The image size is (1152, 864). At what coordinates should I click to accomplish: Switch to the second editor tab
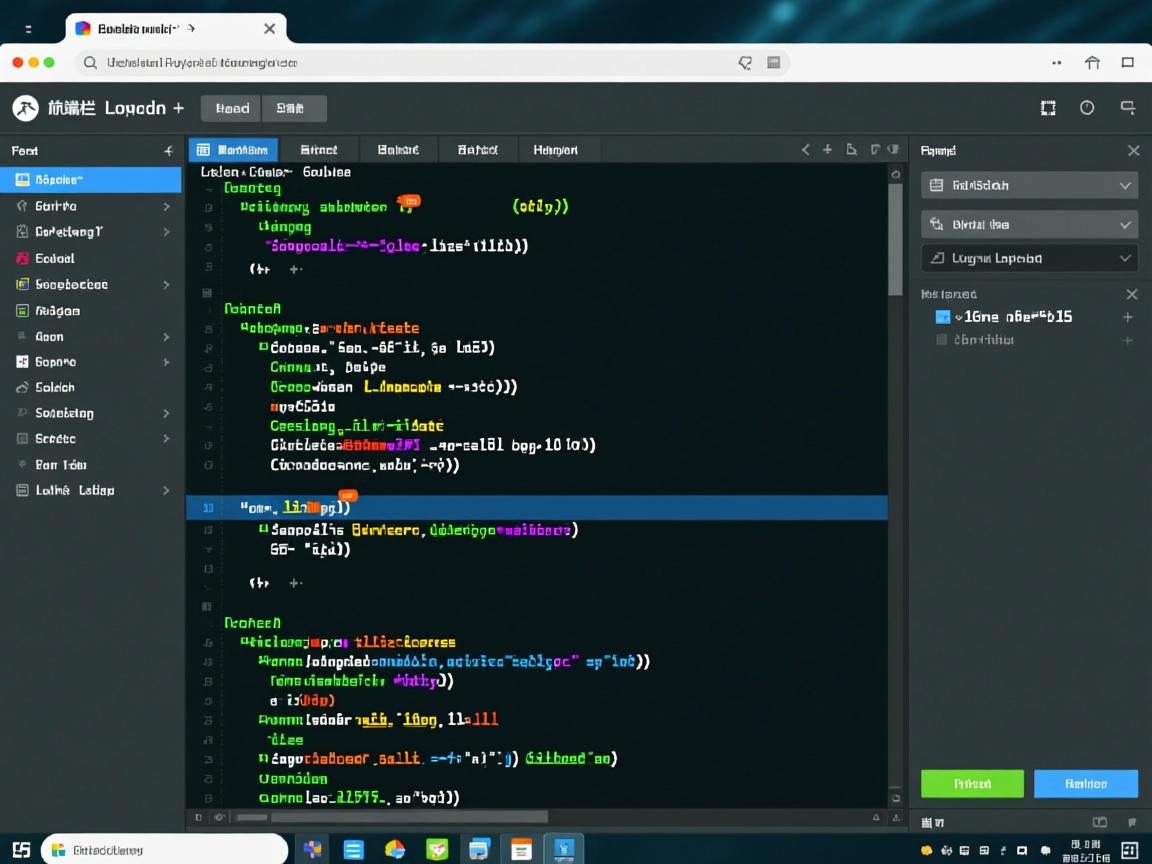pos(320,149)
